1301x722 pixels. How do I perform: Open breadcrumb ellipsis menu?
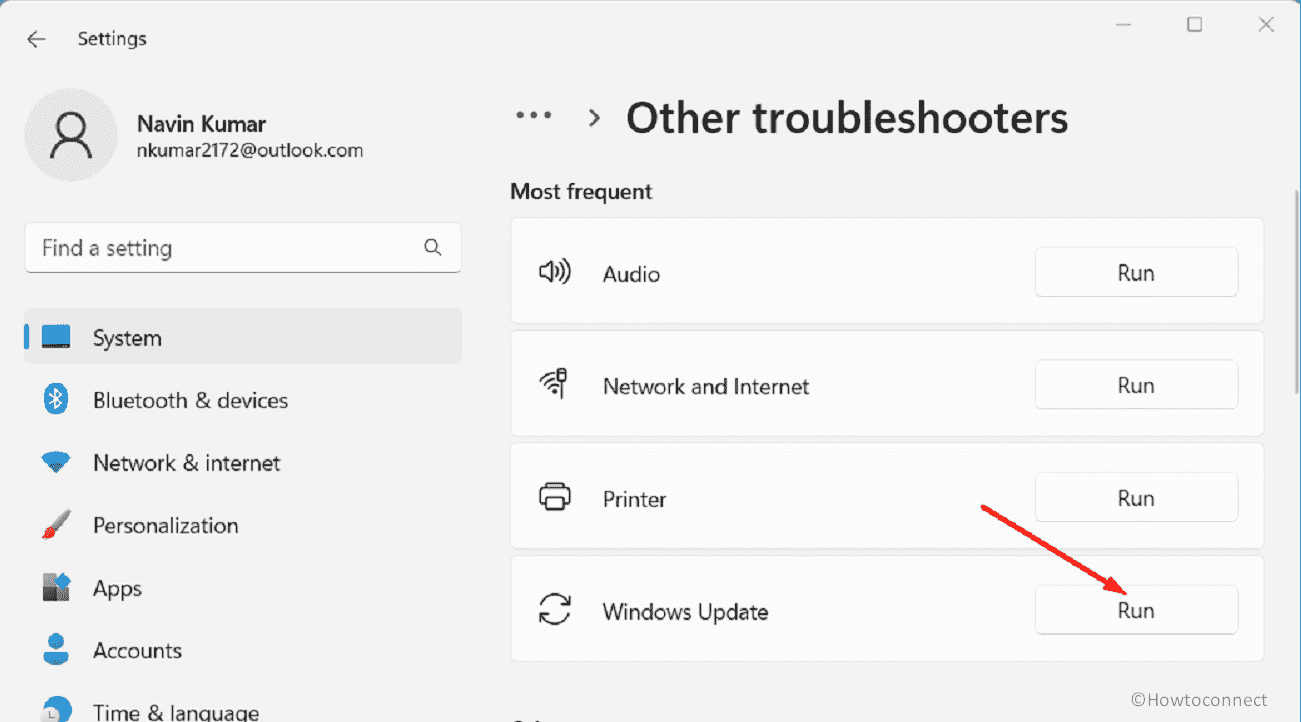(x=533, y=116)
